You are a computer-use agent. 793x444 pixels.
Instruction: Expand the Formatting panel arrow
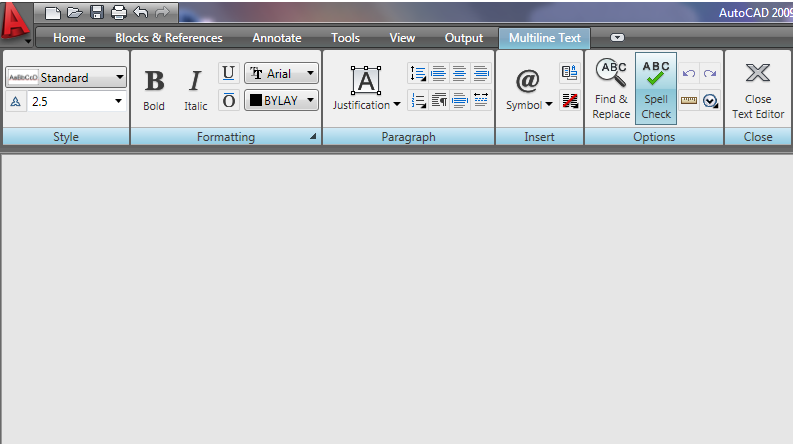click(313, 137)
